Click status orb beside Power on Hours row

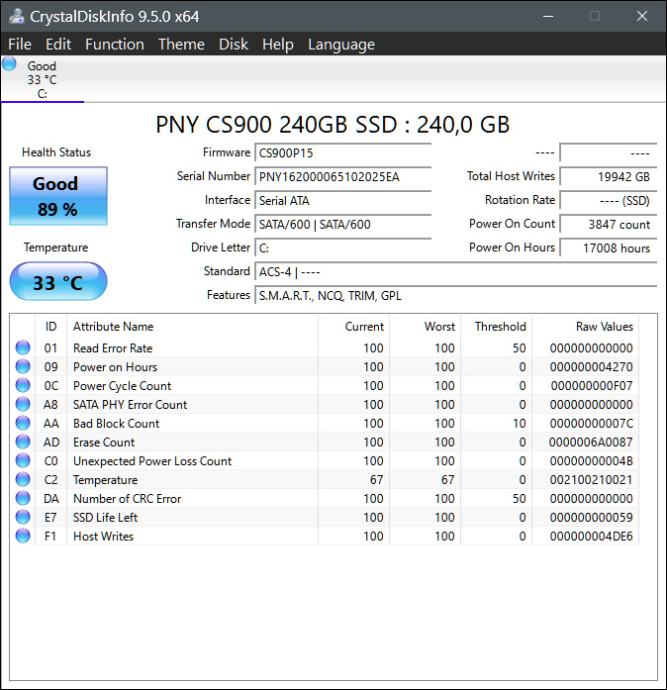(23, 367)
